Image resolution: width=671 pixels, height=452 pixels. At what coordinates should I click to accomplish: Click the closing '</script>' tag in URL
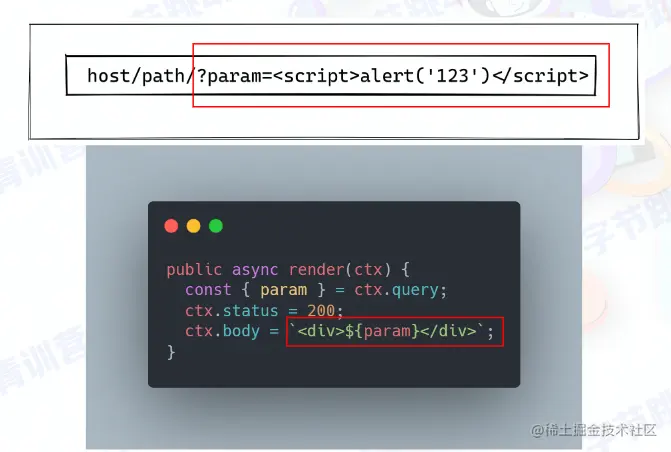coord(540,76)
